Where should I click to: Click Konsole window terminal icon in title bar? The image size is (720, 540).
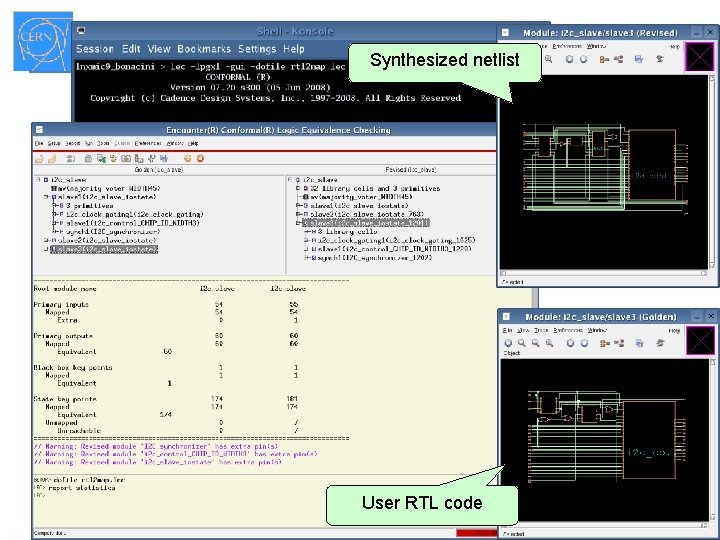(x=81, y=31)
